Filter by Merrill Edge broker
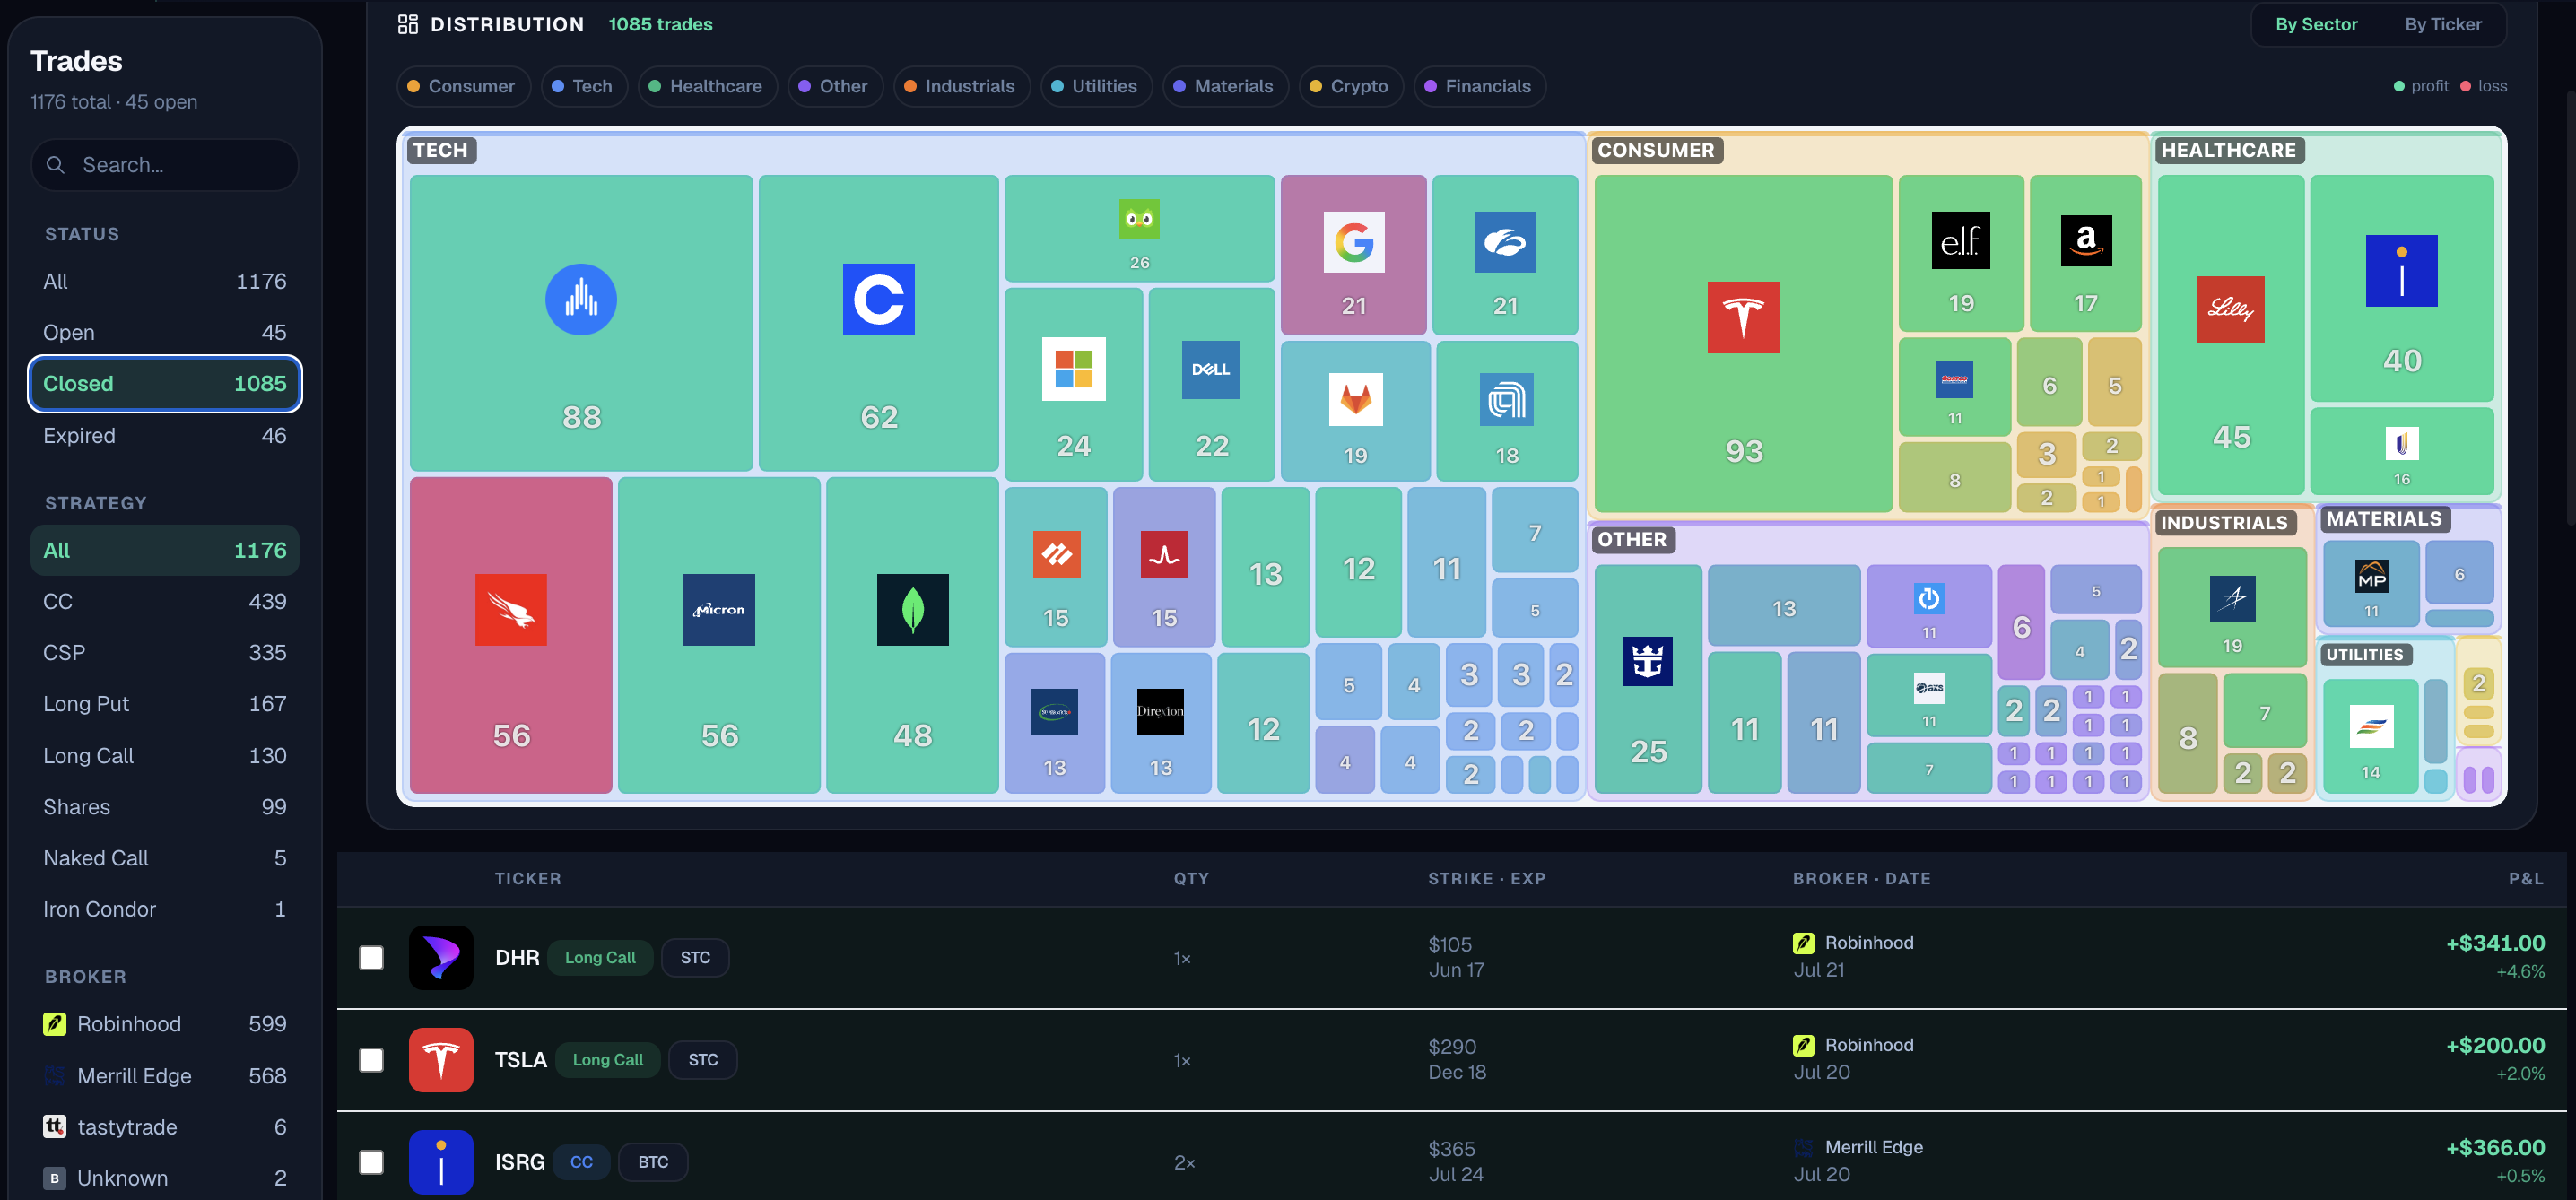The height and width of the screenshot is (1200, 2576). pos(165,1076)
